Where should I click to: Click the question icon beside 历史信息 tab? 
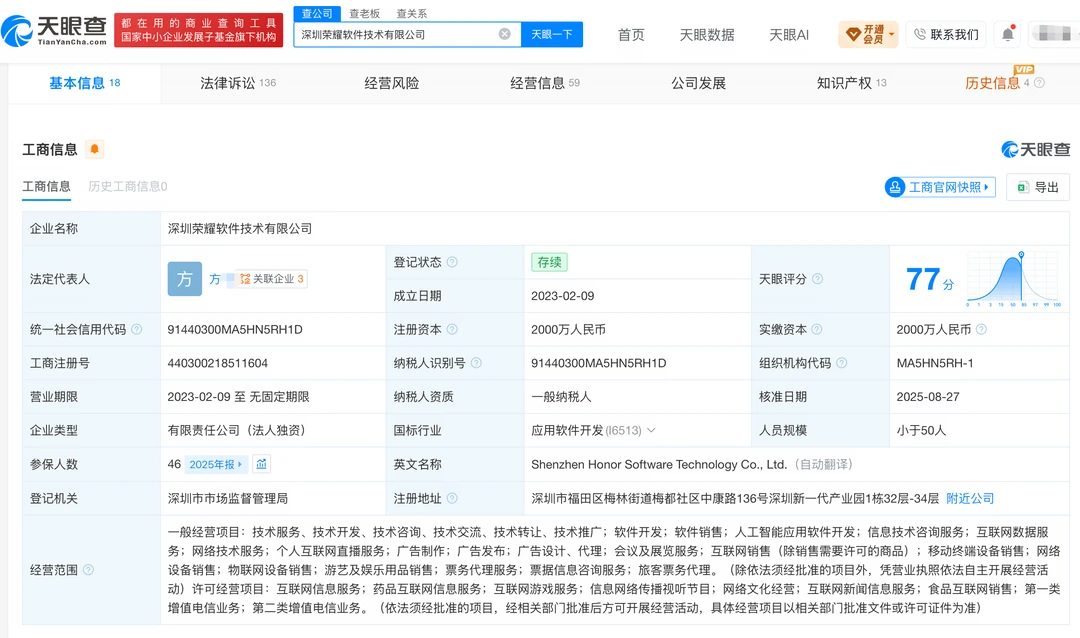(x=1039, y=83)
